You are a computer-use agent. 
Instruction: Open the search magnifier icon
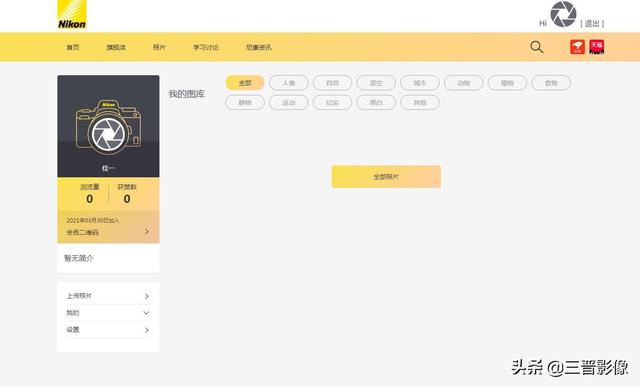[x=536, y=47]
